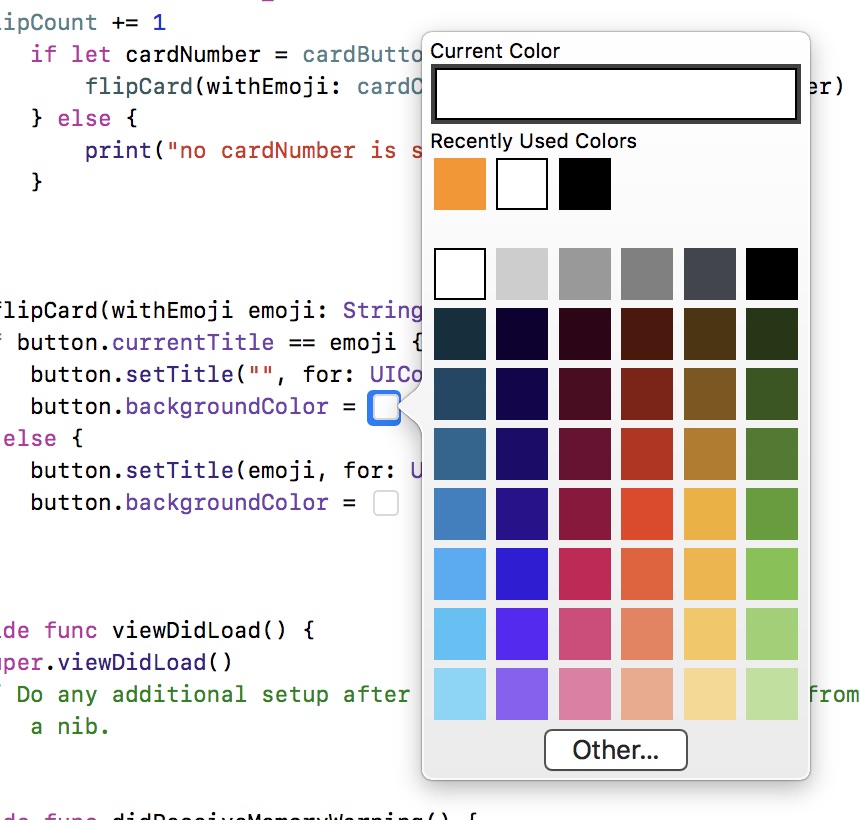Choose the darkest maroon swatch
Viewport: 860px width, 820px height.
(585, 333)
